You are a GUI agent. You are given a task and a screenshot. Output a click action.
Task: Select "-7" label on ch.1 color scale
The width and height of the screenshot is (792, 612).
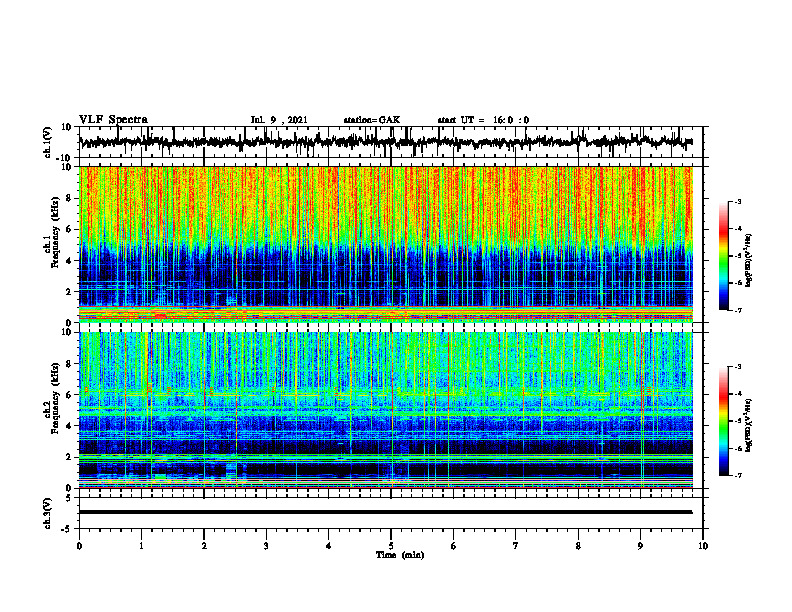[x=738, y=310]
